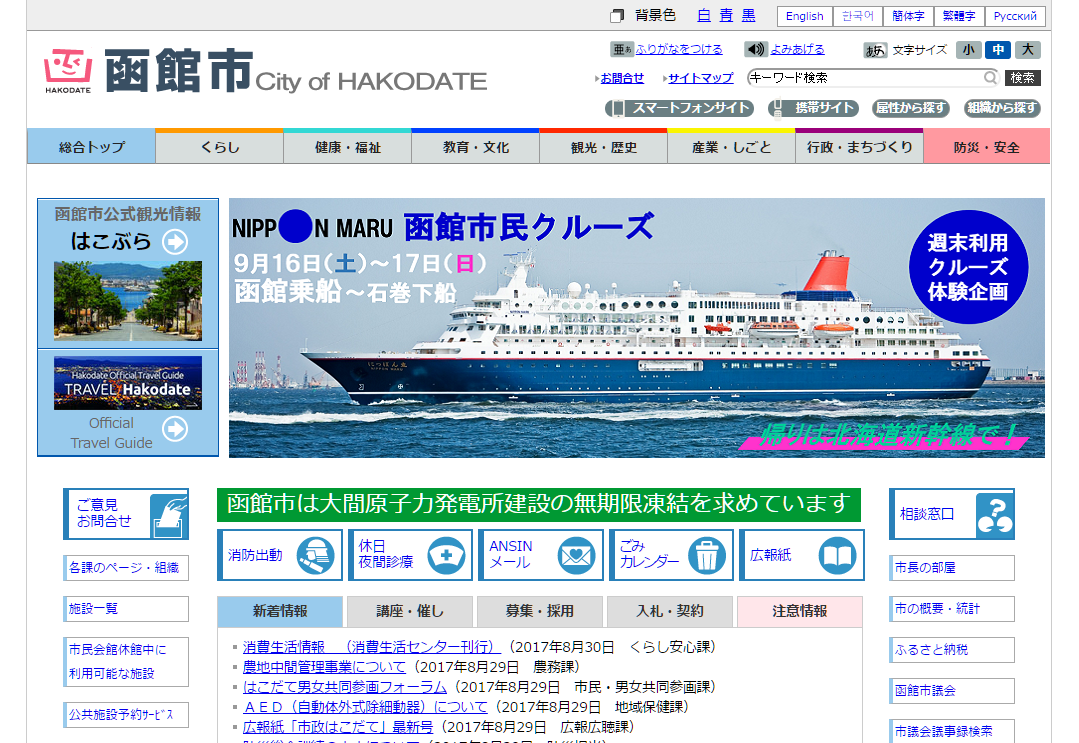Select the 注意情報 tab
Viewport: 1079px width, 743px height.
[x=800, y=611]
